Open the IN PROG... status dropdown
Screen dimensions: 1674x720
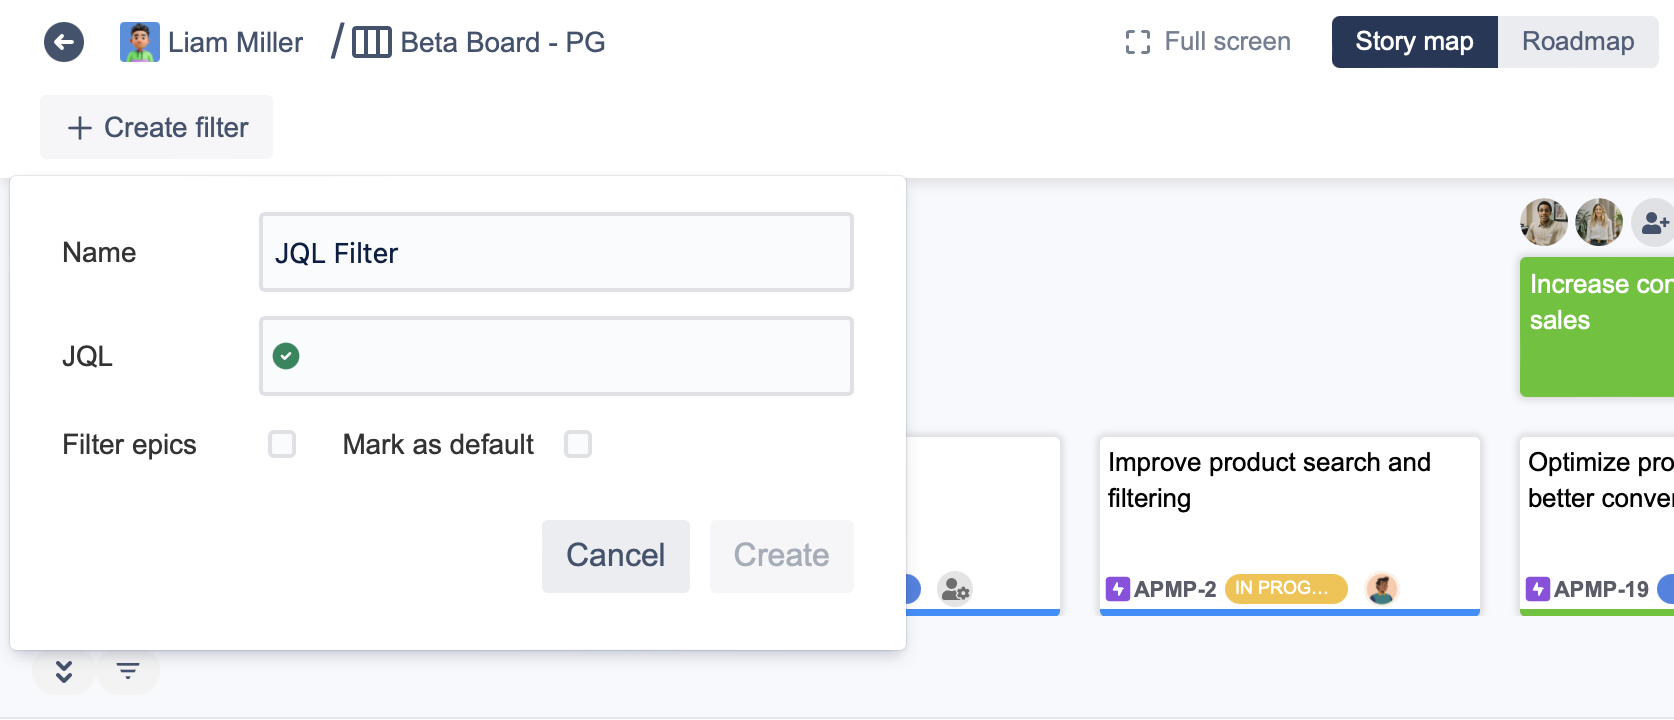click(1285, 589)
